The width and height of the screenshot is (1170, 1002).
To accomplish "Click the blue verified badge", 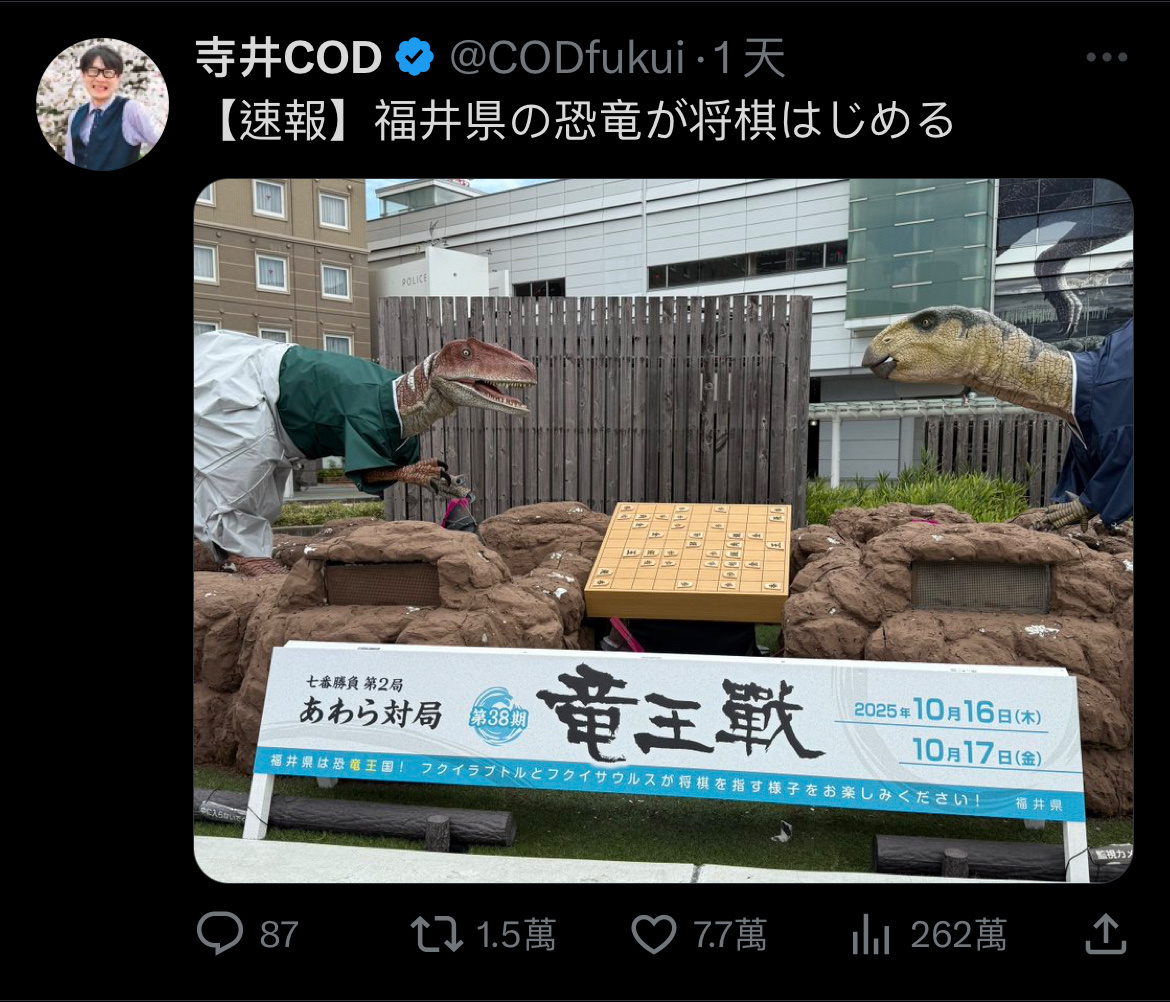I will (415, 57).
